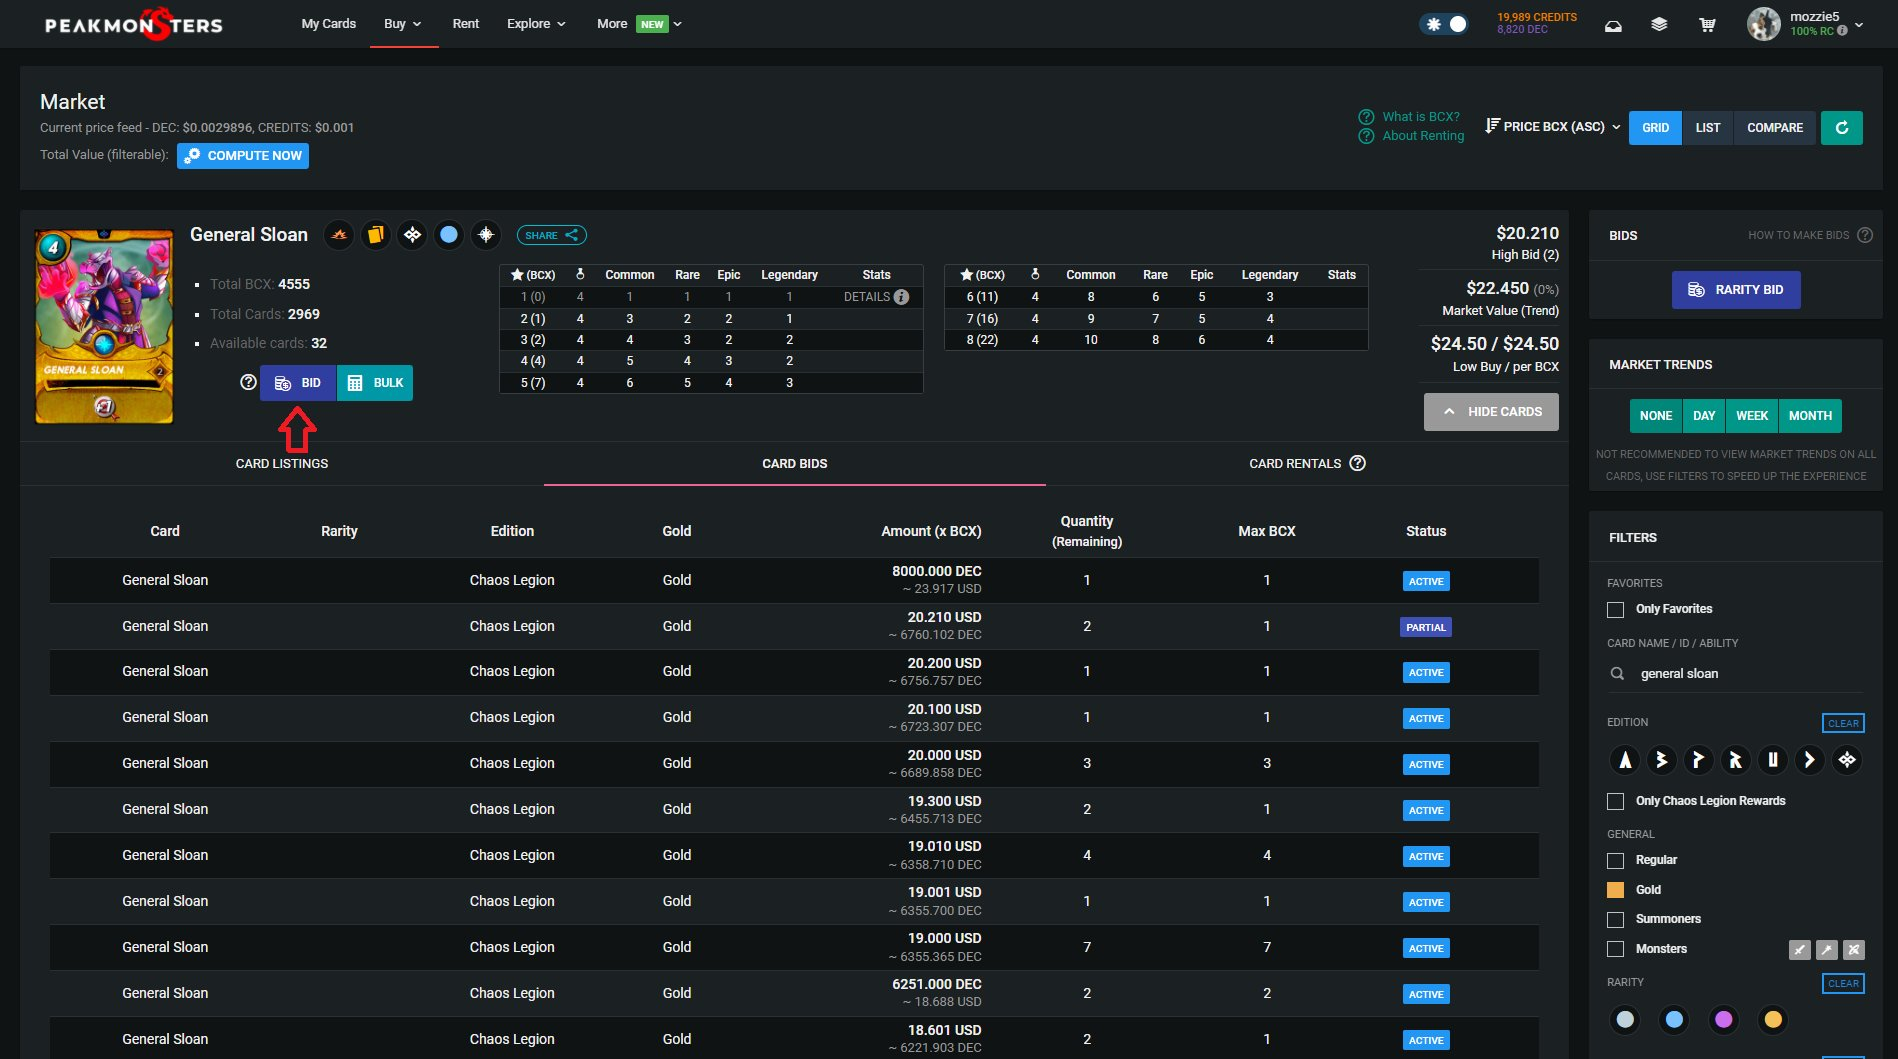
Task: Open the mozzie5 account dropdown
Action: click(x=1858, y=25)
